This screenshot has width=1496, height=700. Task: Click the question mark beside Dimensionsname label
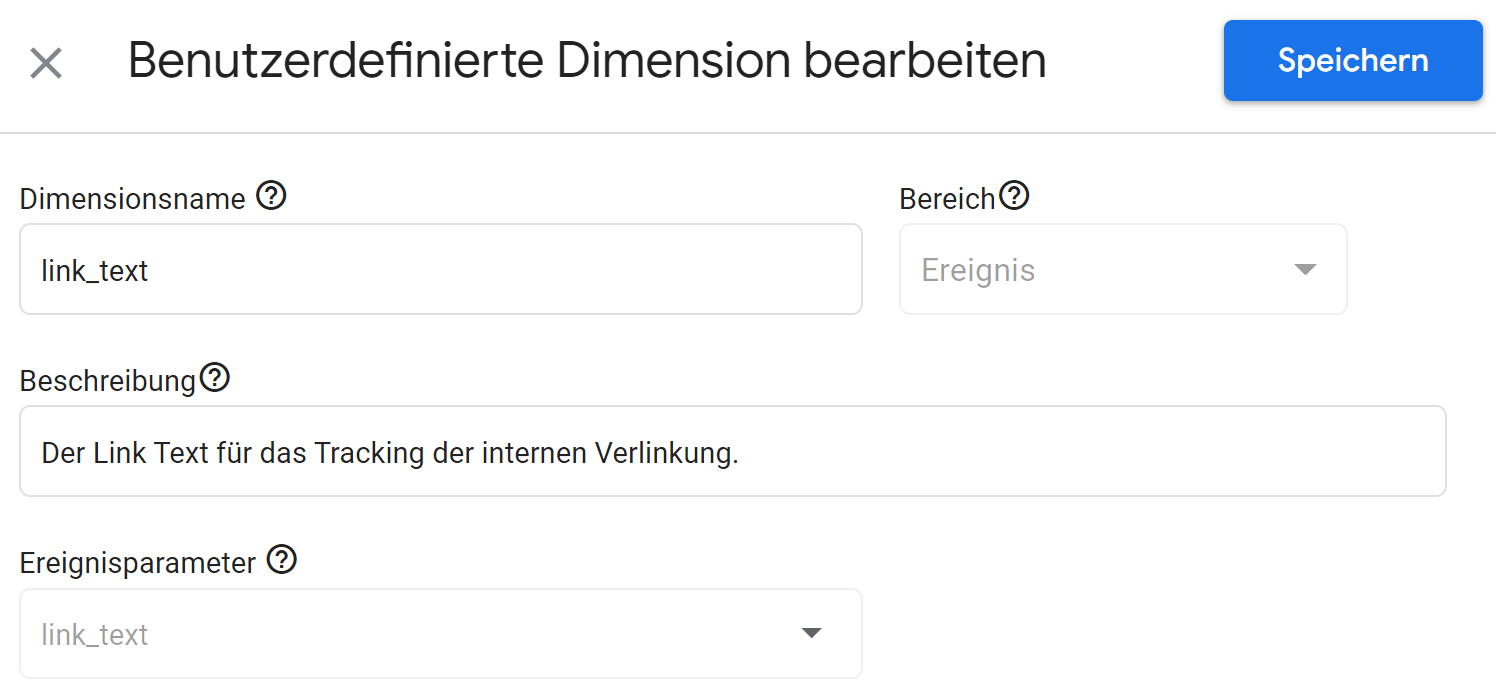pyautogui.click(x=270, y=196)
